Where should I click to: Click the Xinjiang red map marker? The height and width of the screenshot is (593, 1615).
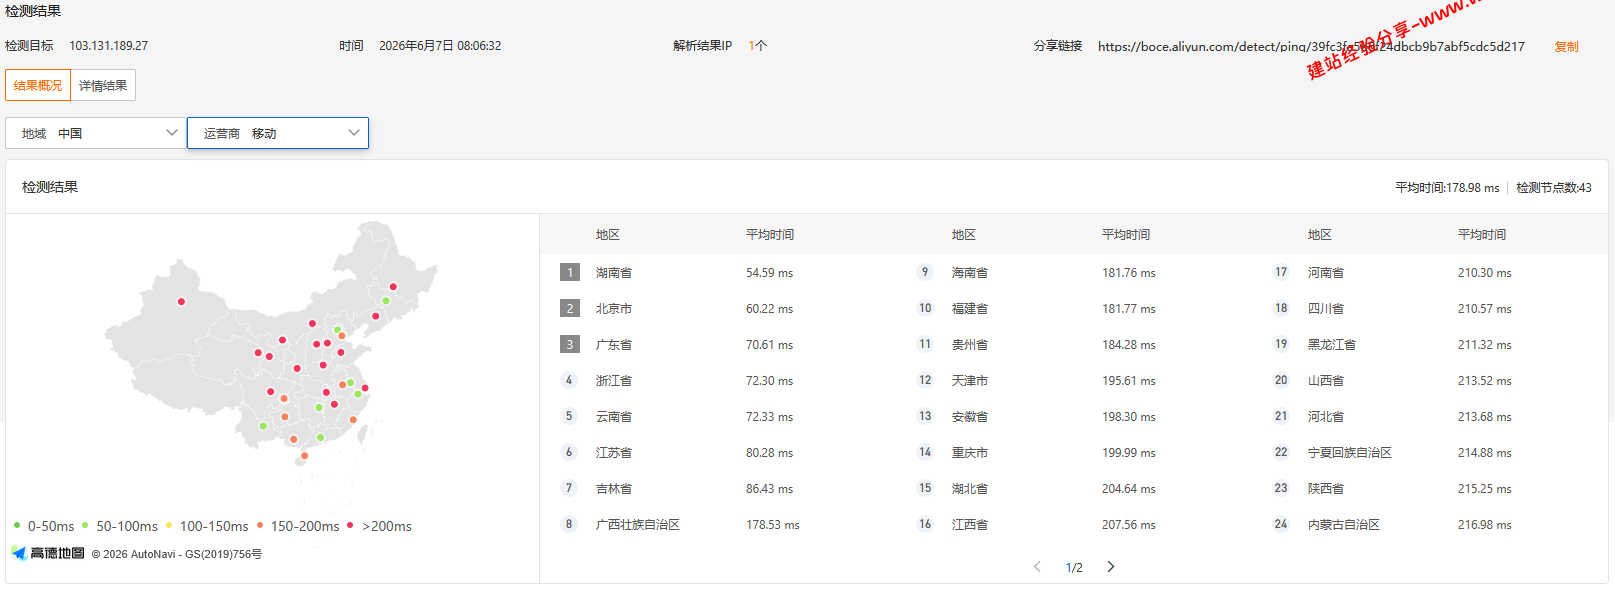coord(181,301)
